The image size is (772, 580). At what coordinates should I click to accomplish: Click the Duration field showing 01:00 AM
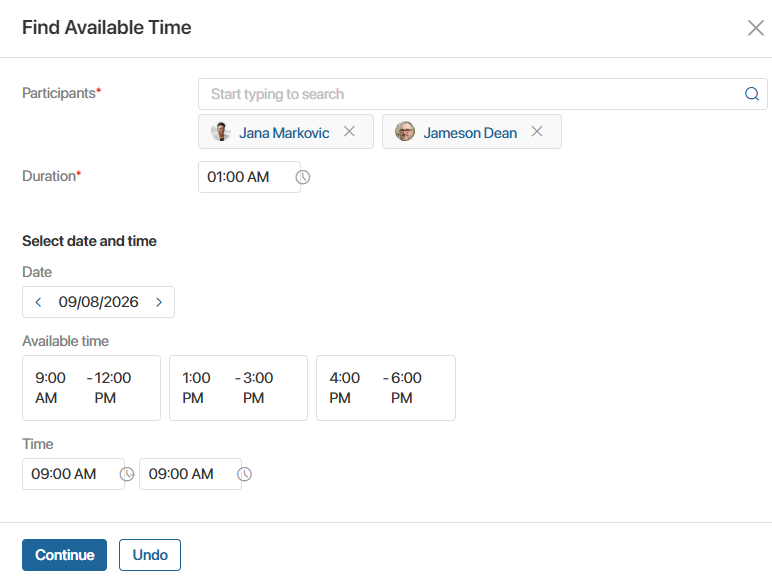[x=249, y=177]
